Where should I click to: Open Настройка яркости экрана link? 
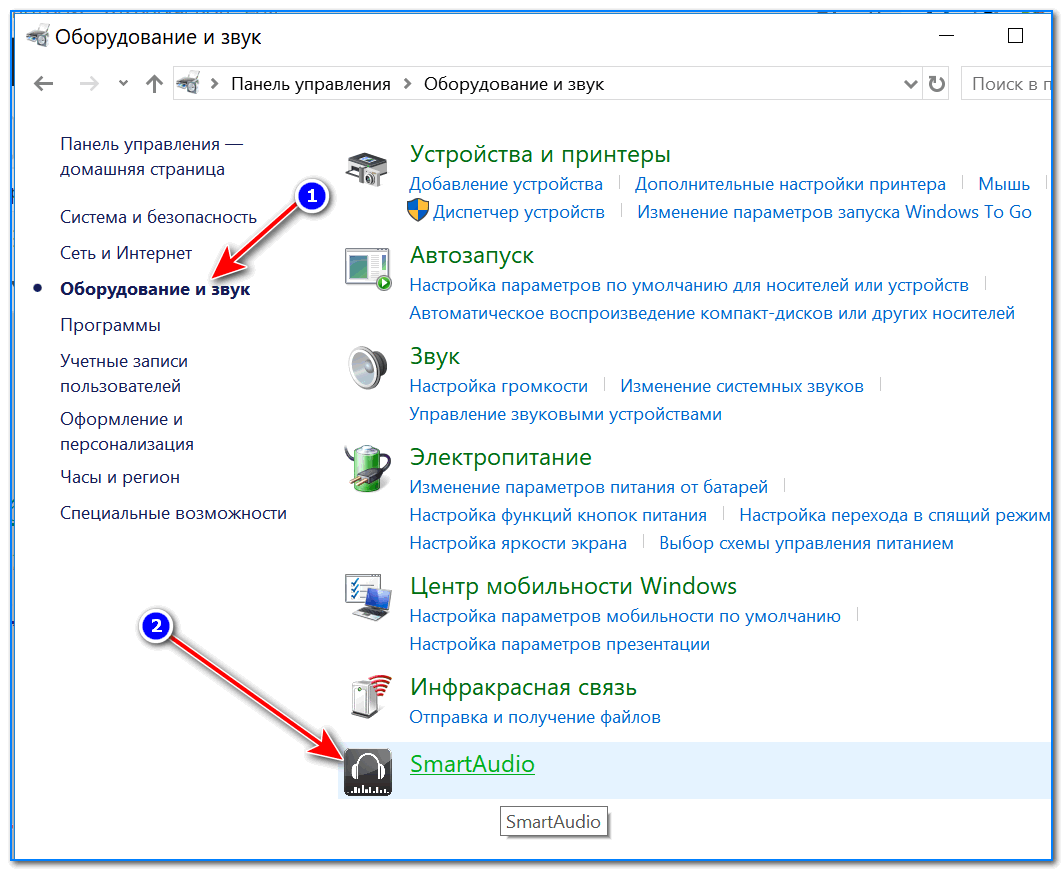tap(518, 543)
